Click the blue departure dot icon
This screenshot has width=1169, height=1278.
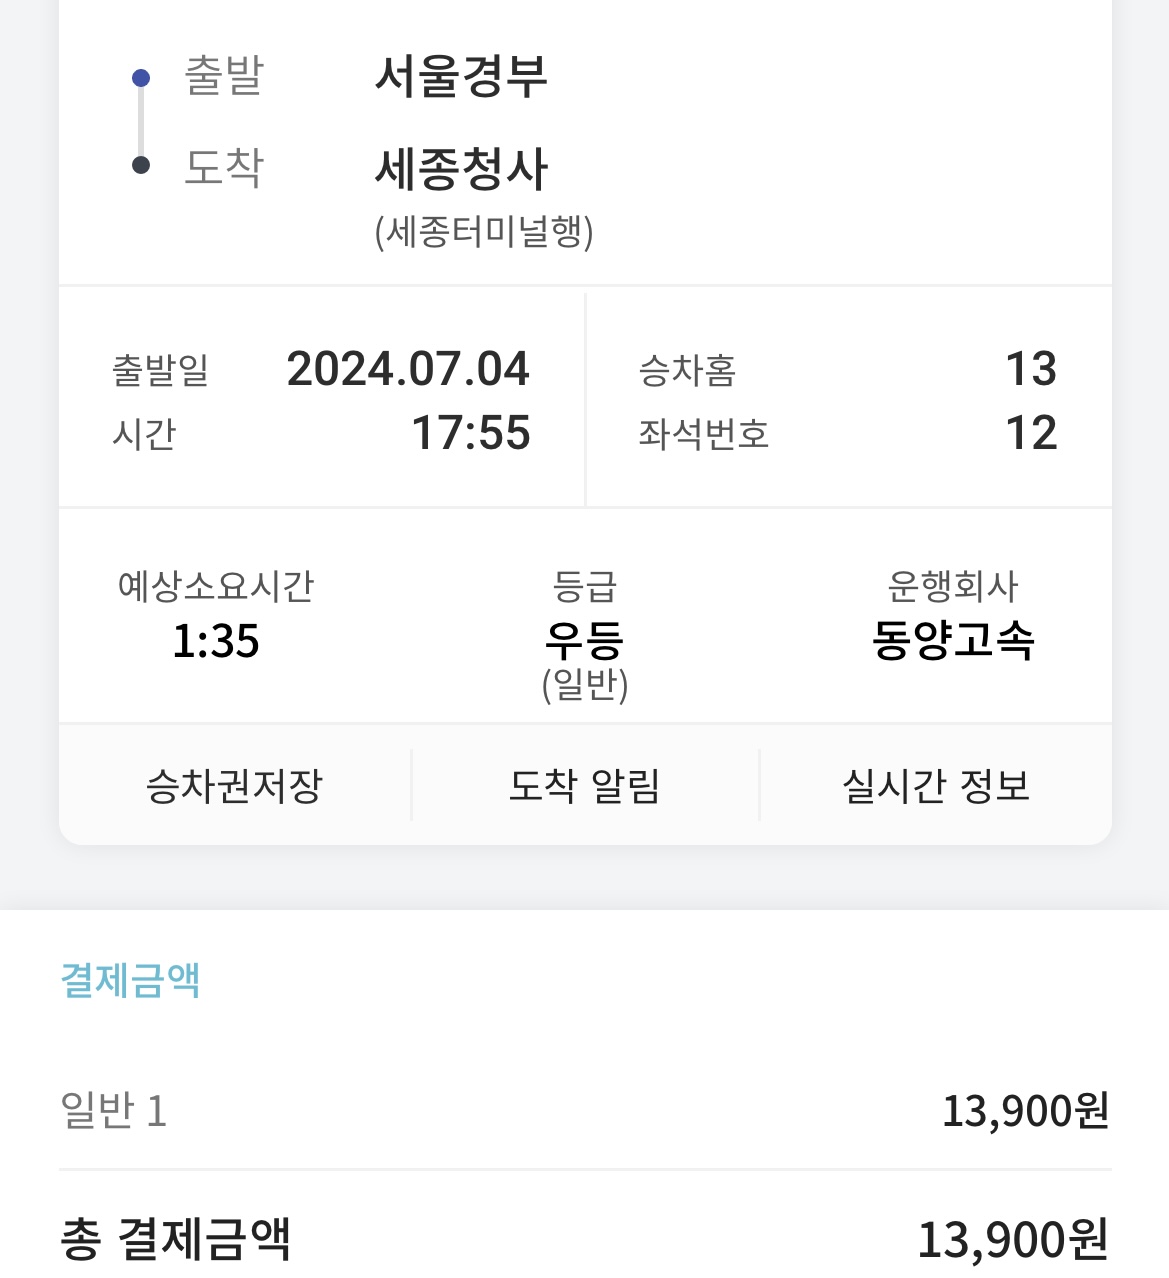(x=141, y=78)
